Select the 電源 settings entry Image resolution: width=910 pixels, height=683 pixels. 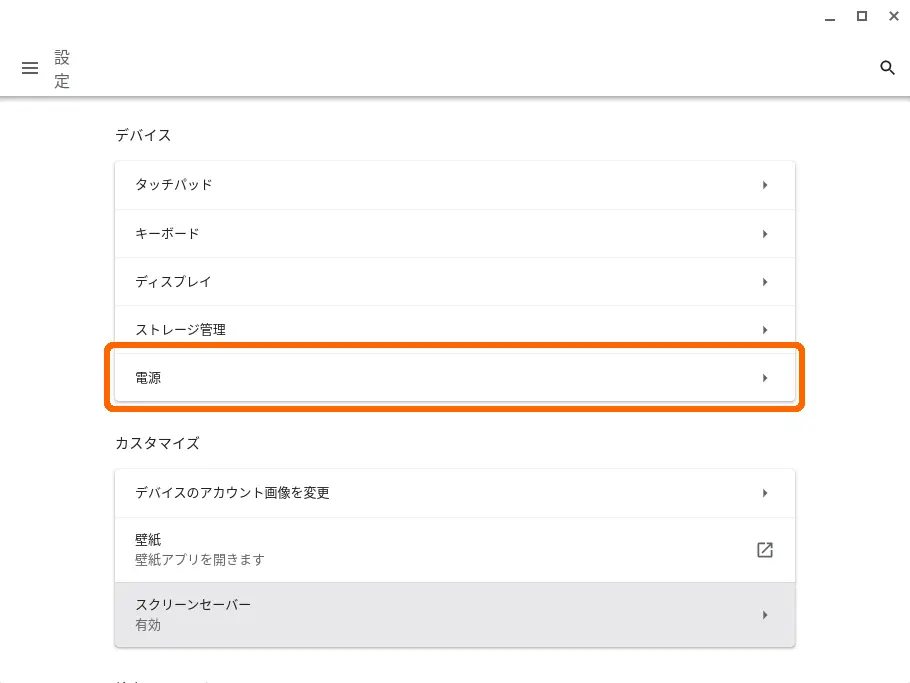tap(455, 378)
